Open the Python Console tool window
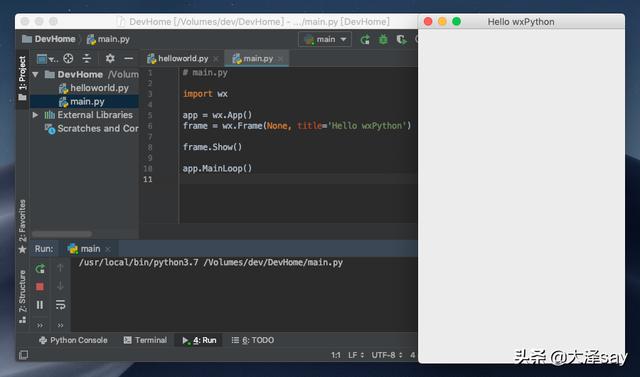 73,340
